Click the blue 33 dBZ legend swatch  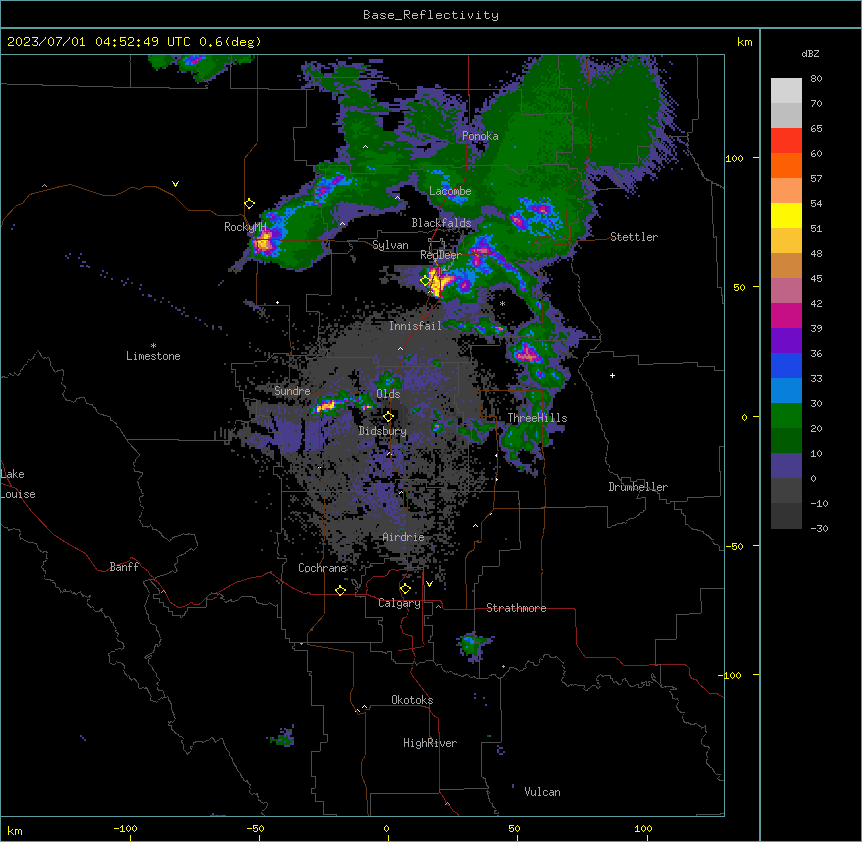pos(786,366)
